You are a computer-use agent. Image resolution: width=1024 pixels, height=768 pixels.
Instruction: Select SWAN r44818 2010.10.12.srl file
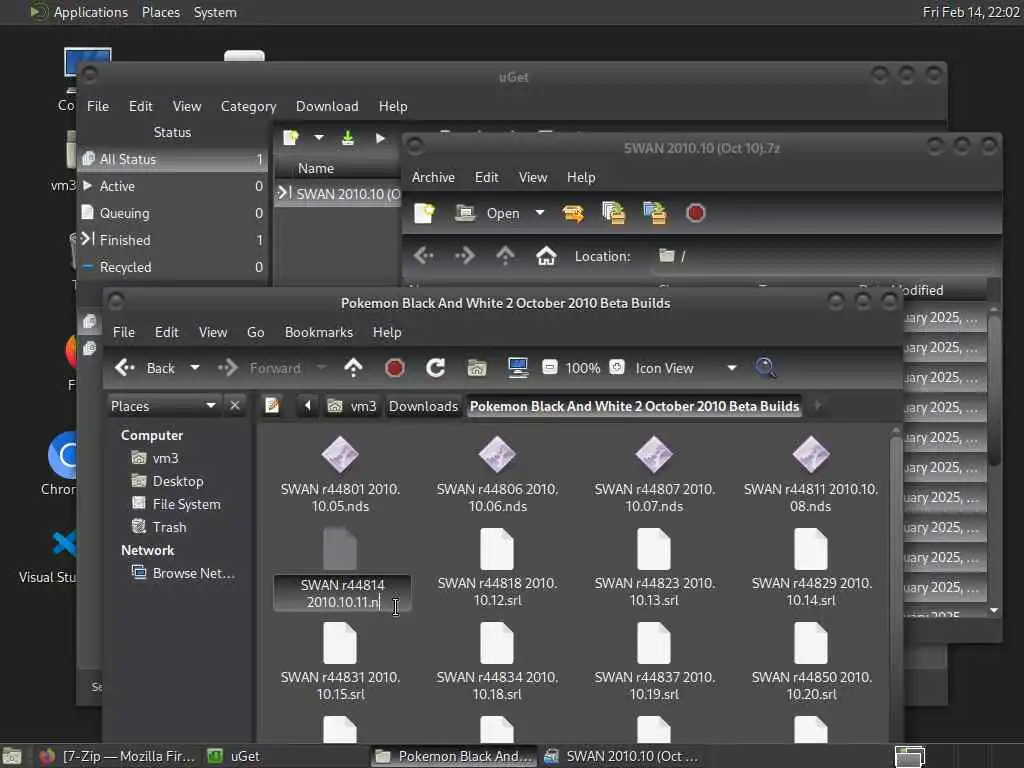point(497,568)
